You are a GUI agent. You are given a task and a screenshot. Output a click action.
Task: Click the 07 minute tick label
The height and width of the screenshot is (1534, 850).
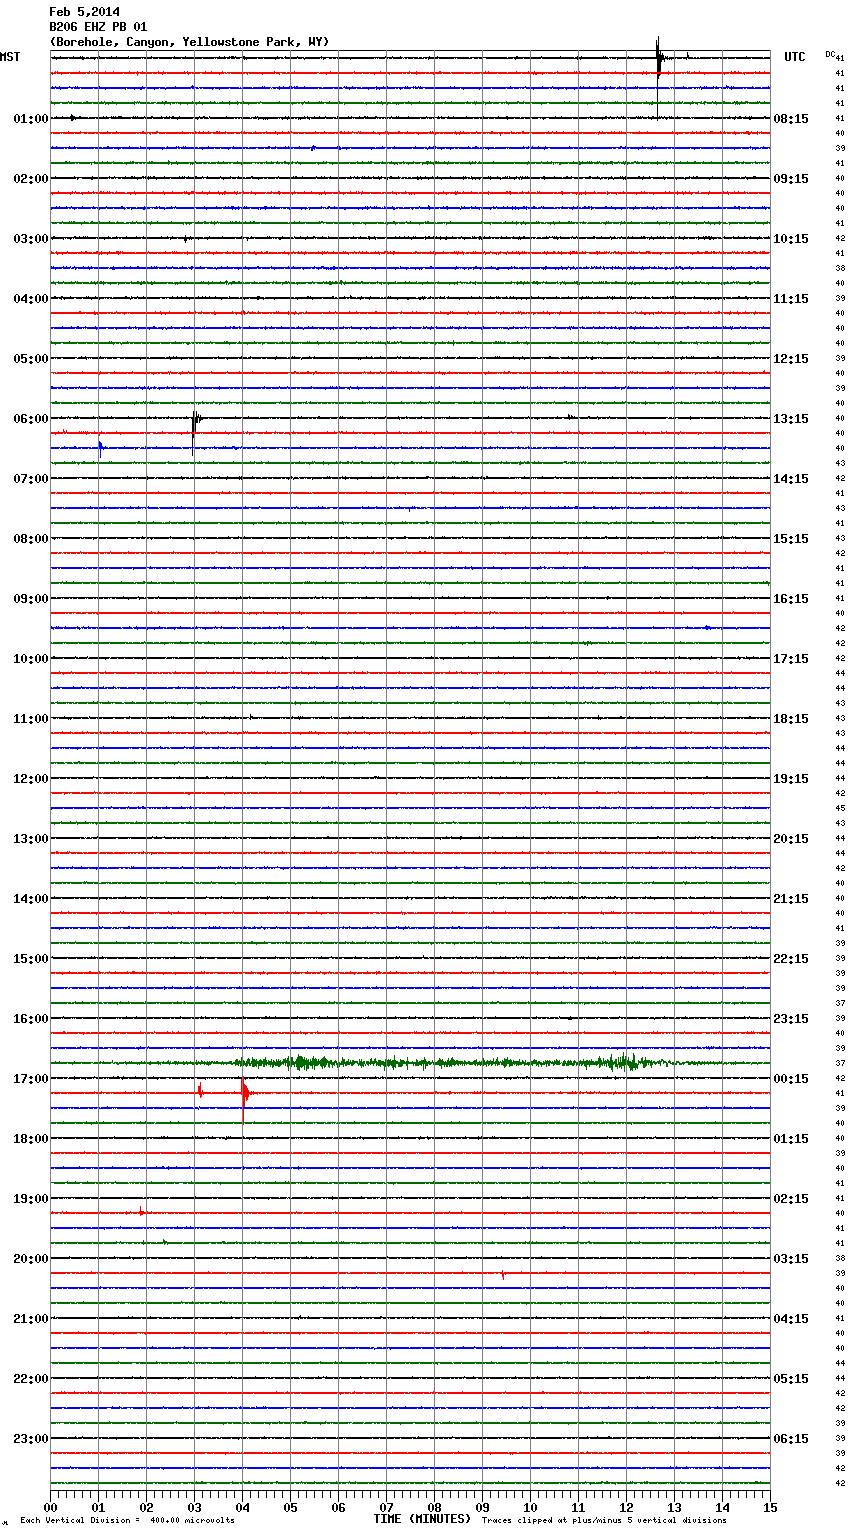386,1507
